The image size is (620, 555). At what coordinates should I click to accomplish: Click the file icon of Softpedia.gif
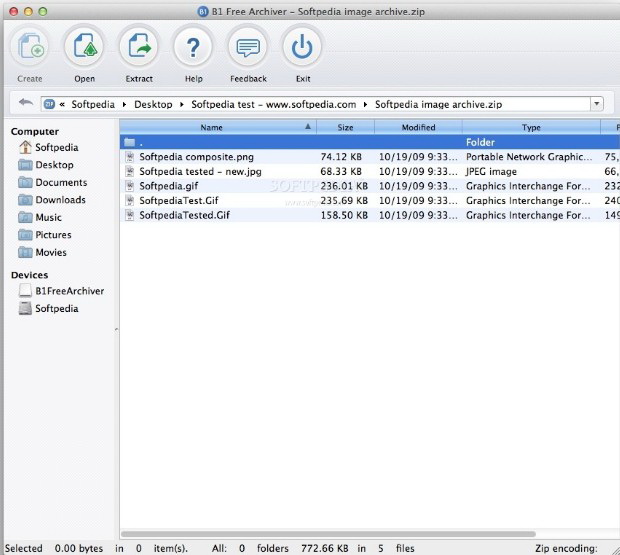130,186
